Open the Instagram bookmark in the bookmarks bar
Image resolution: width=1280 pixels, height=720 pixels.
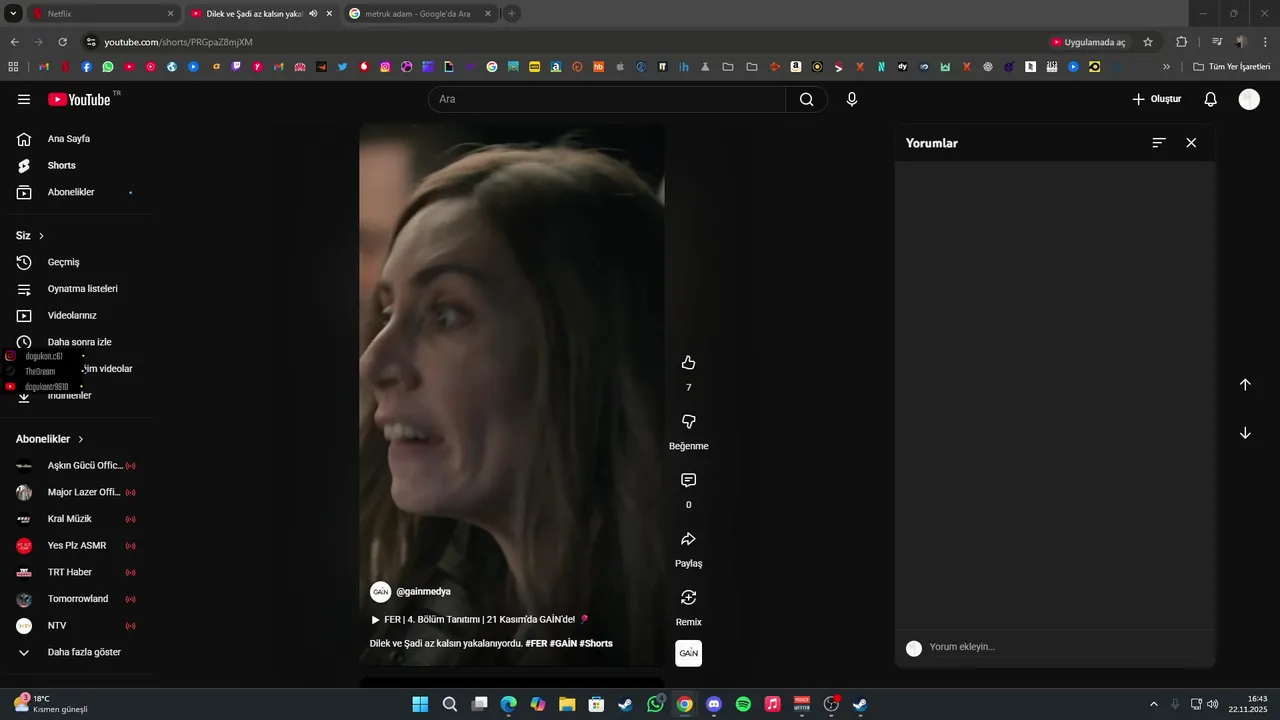[385, 67]
